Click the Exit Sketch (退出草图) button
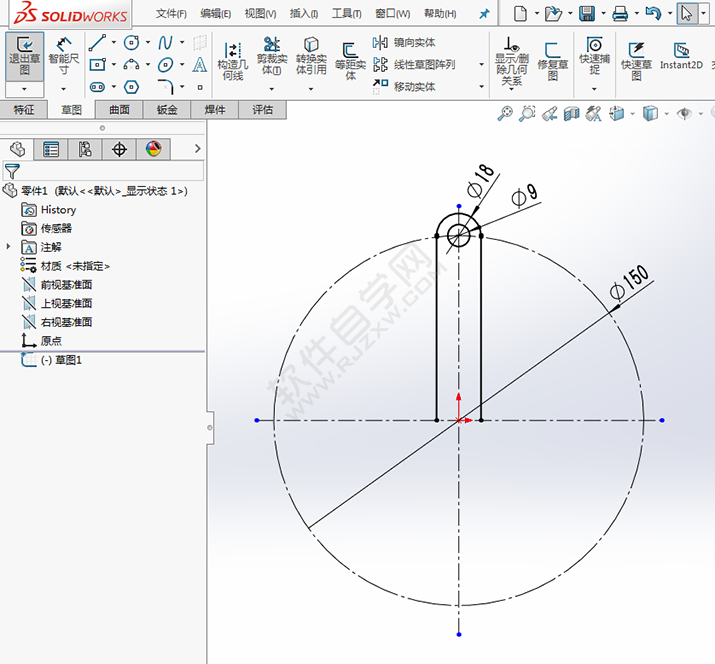Screen dimensions: 715x664 coord(25,56)
